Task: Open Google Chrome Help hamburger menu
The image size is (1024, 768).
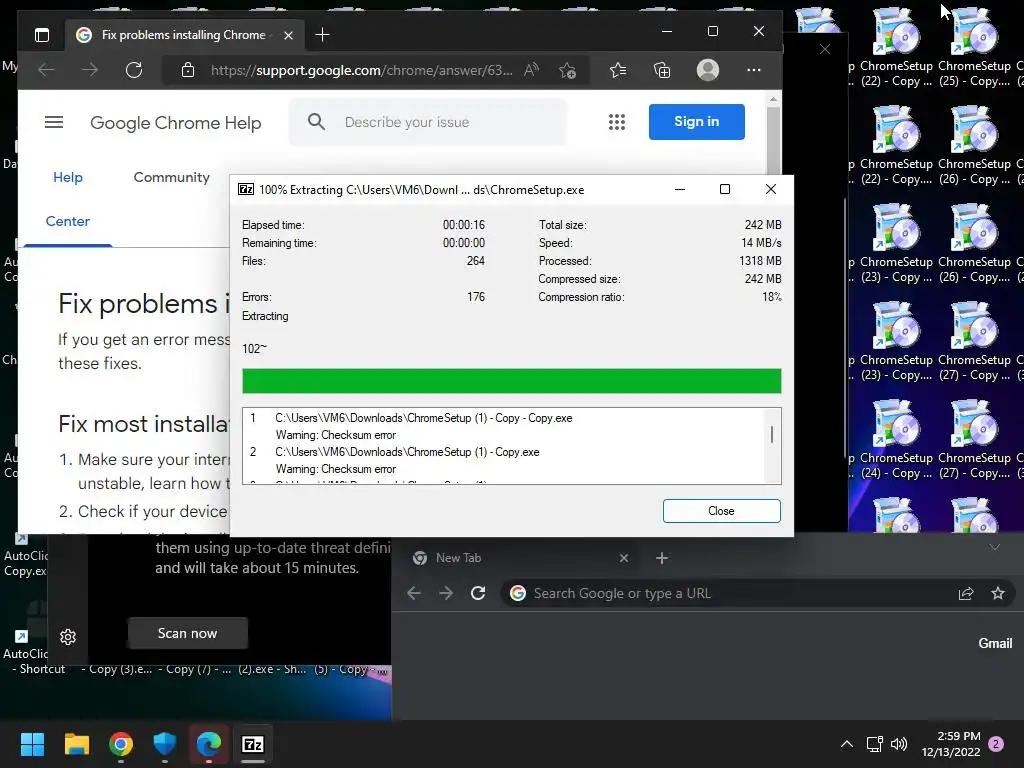Action: [54, 122]
